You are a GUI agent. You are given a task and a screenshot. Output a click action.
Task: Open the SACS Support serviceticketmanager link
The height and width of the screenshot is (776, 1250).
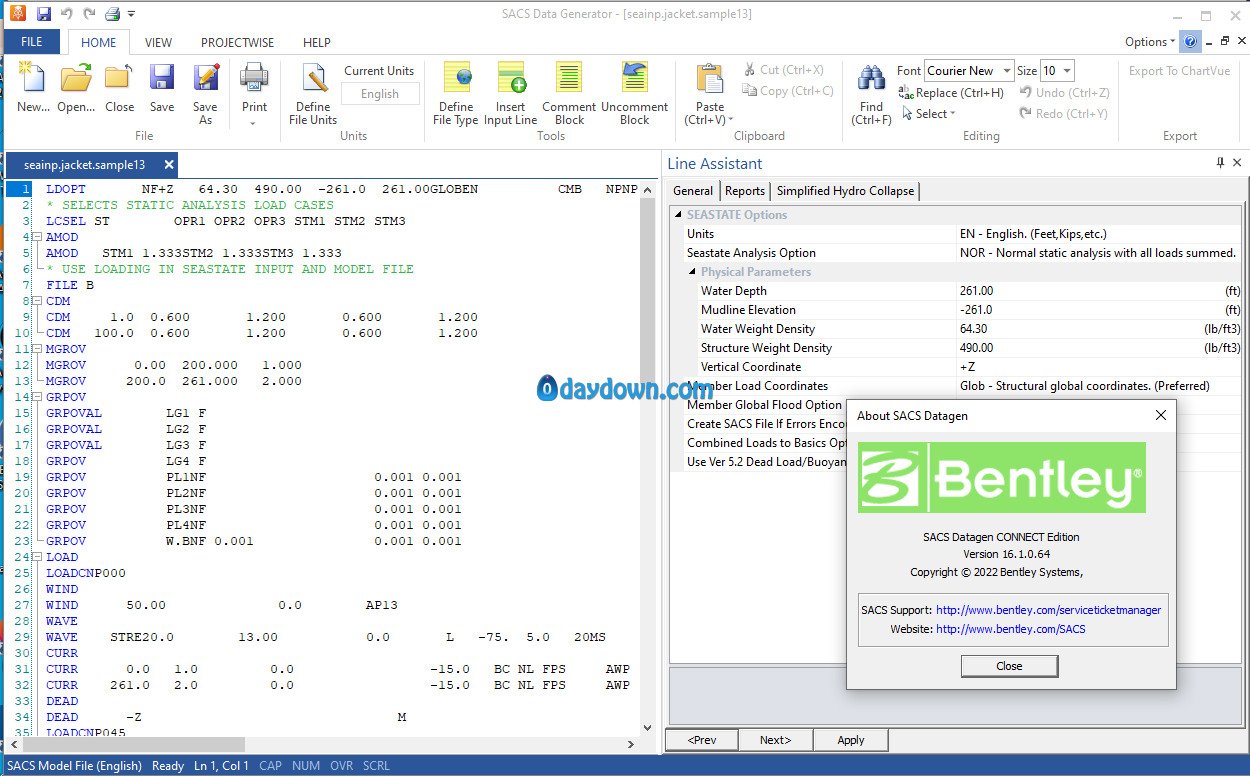click(1048, 610)
